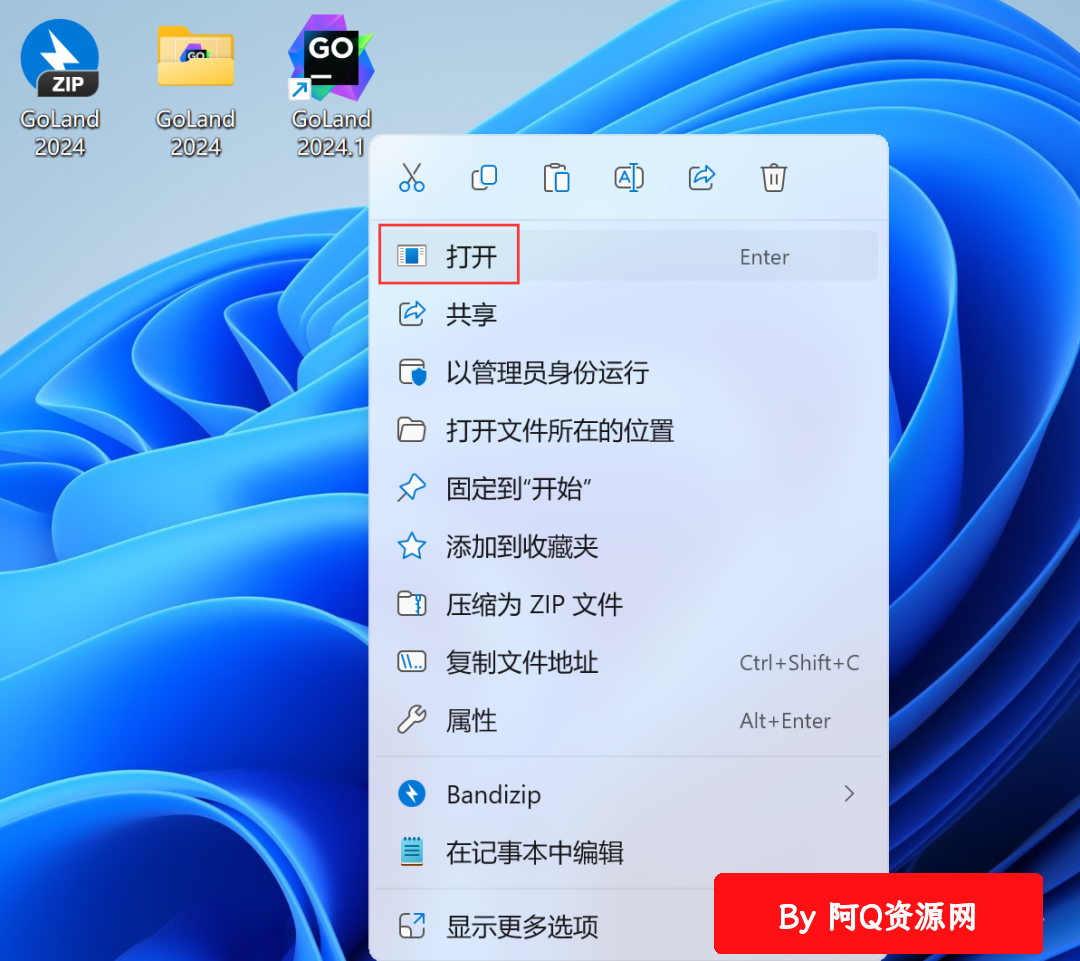Open 属性 properties entry
Screen dimensions: 1080x961
(x=628, y=721)
